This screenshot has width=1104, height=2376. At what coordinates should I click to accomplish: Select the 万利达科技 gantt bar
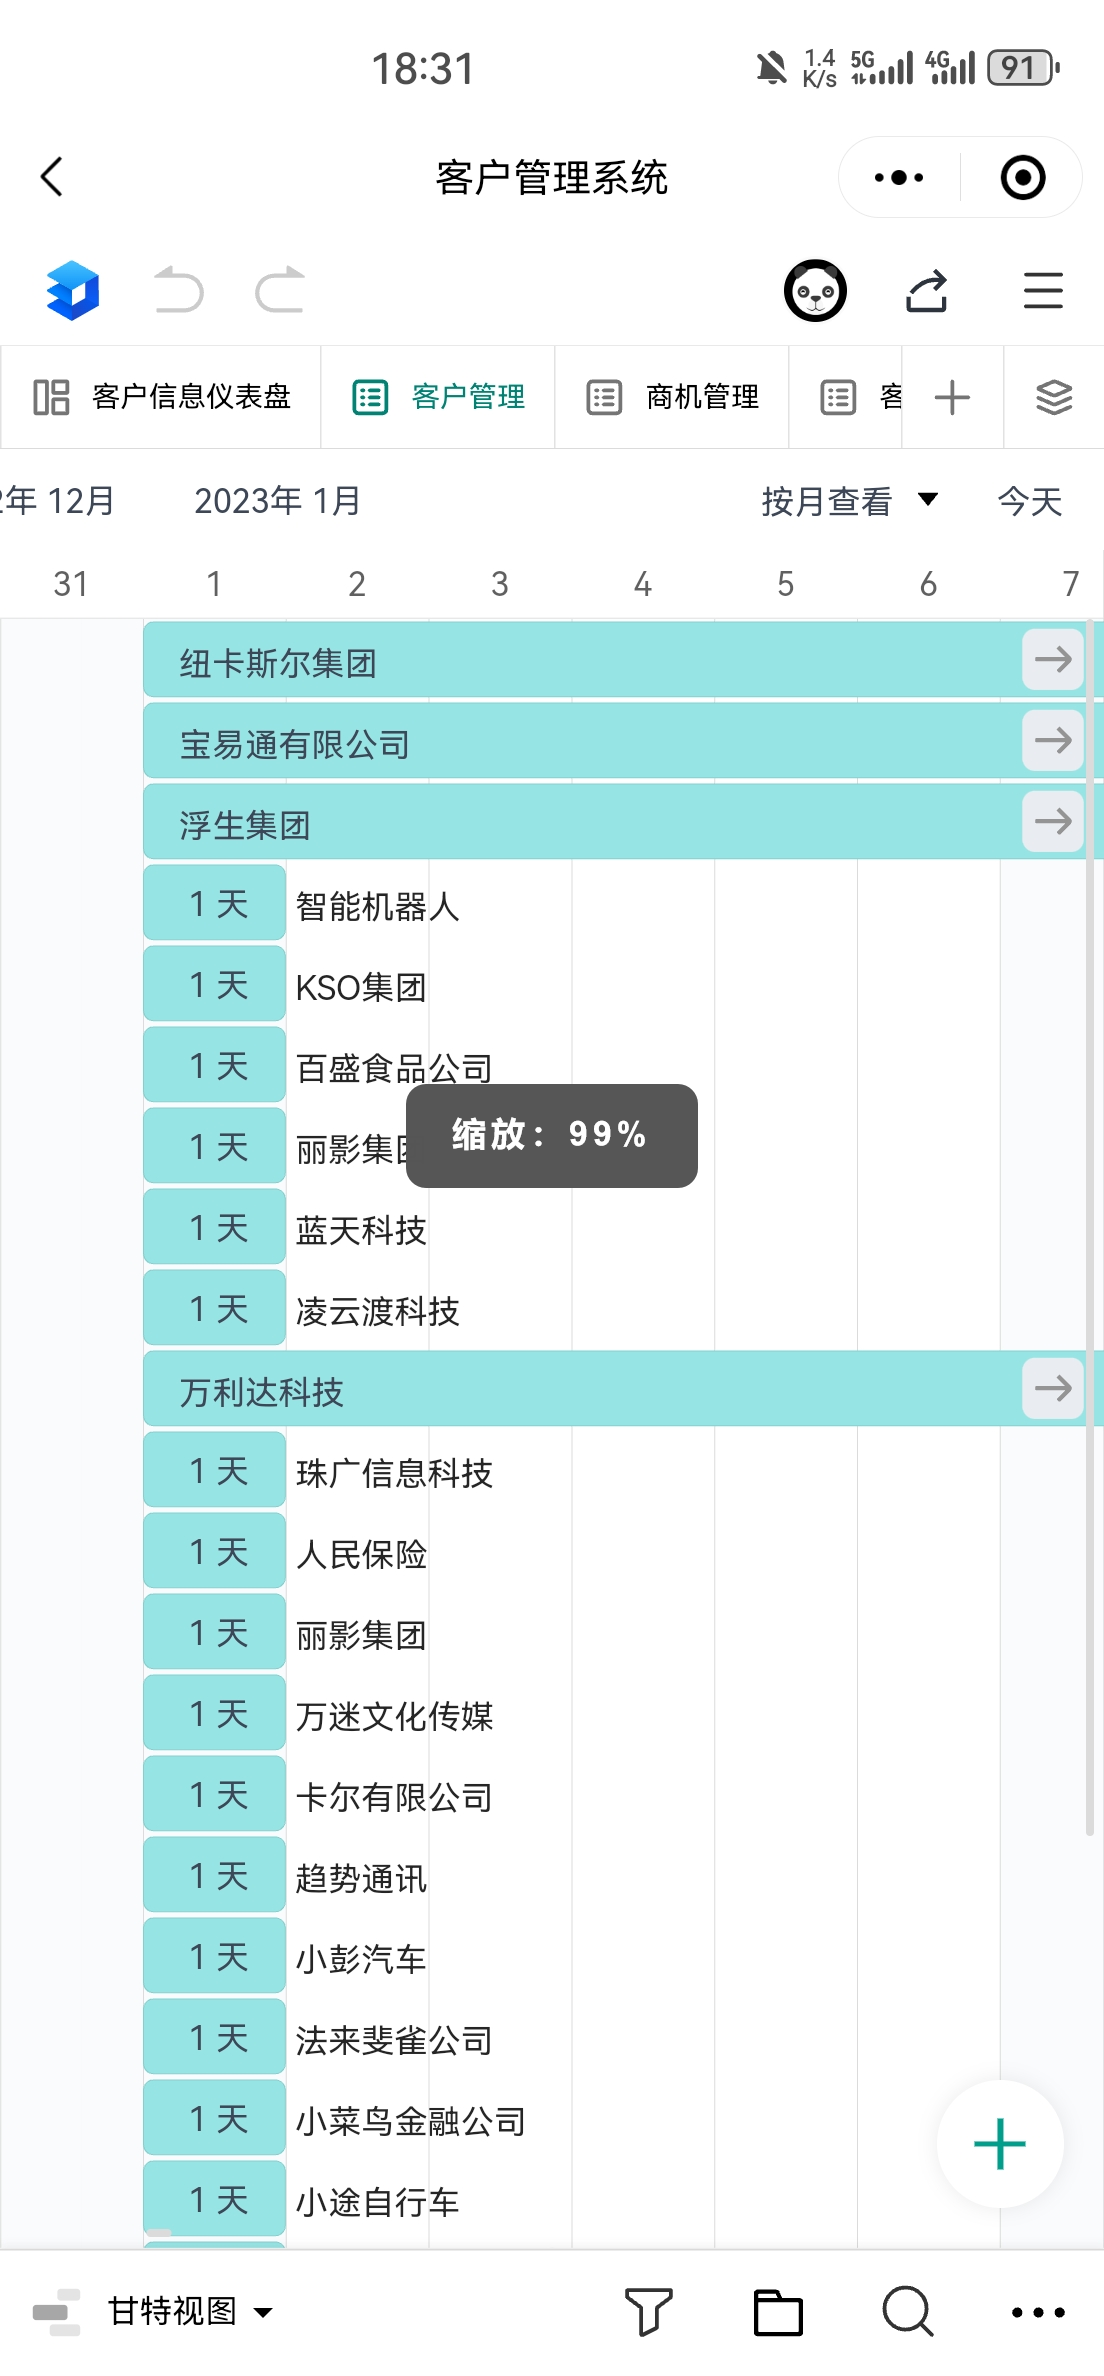pyautogui.click(x=580, y=1389)
